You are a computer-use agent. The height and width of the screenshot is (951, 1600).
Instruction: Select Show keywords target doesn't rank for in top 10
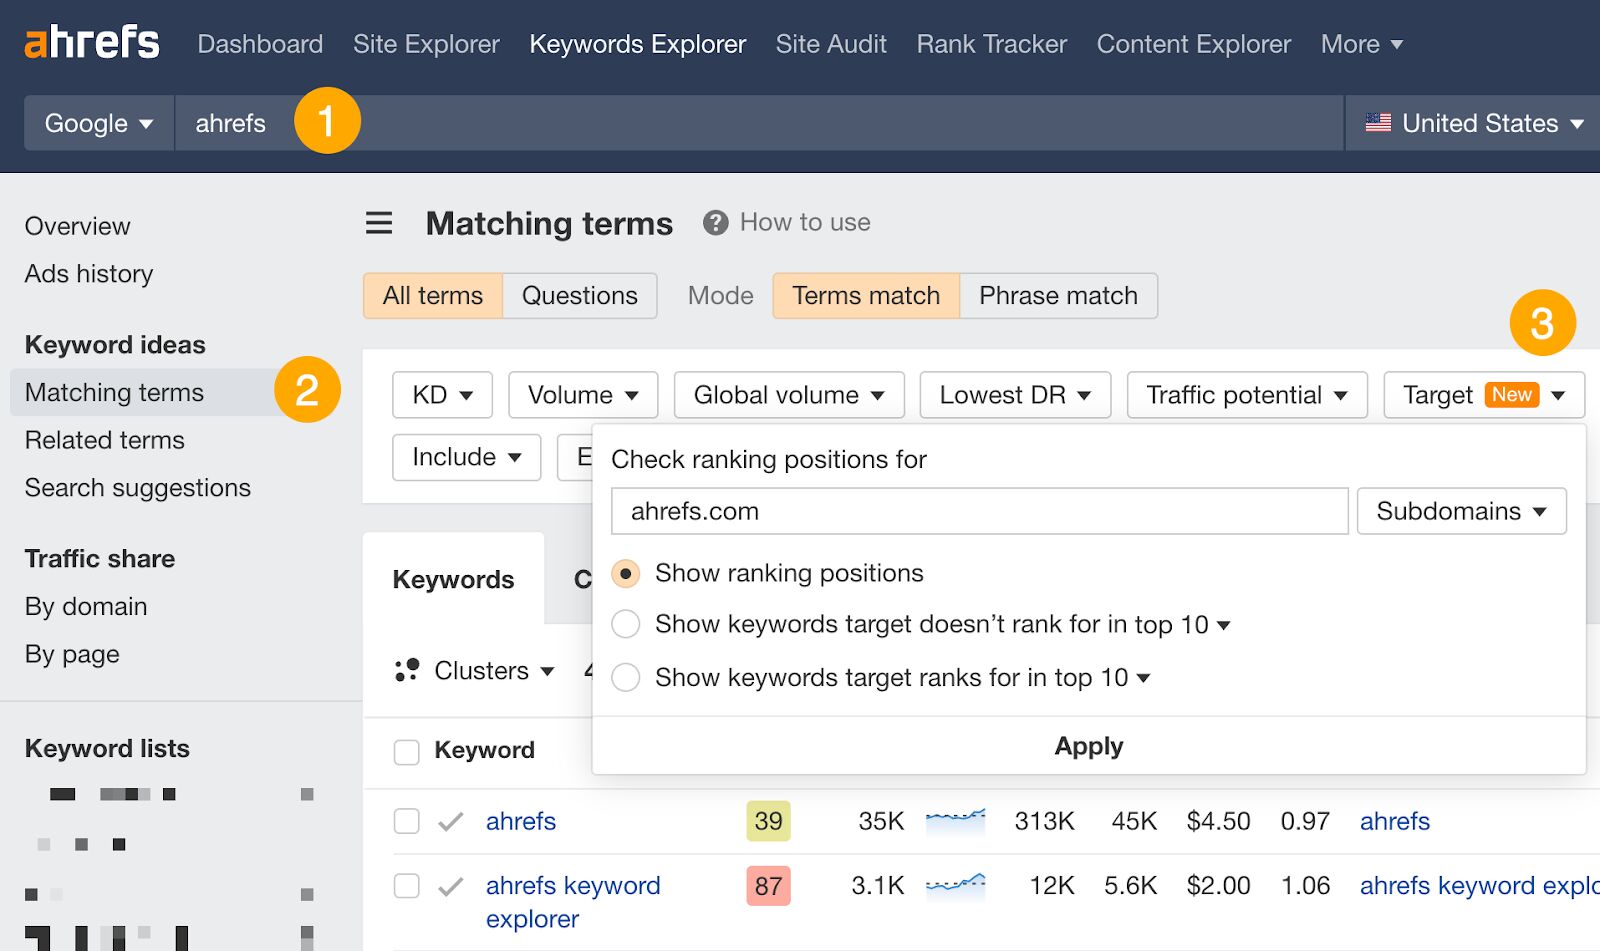pos(626,624)
